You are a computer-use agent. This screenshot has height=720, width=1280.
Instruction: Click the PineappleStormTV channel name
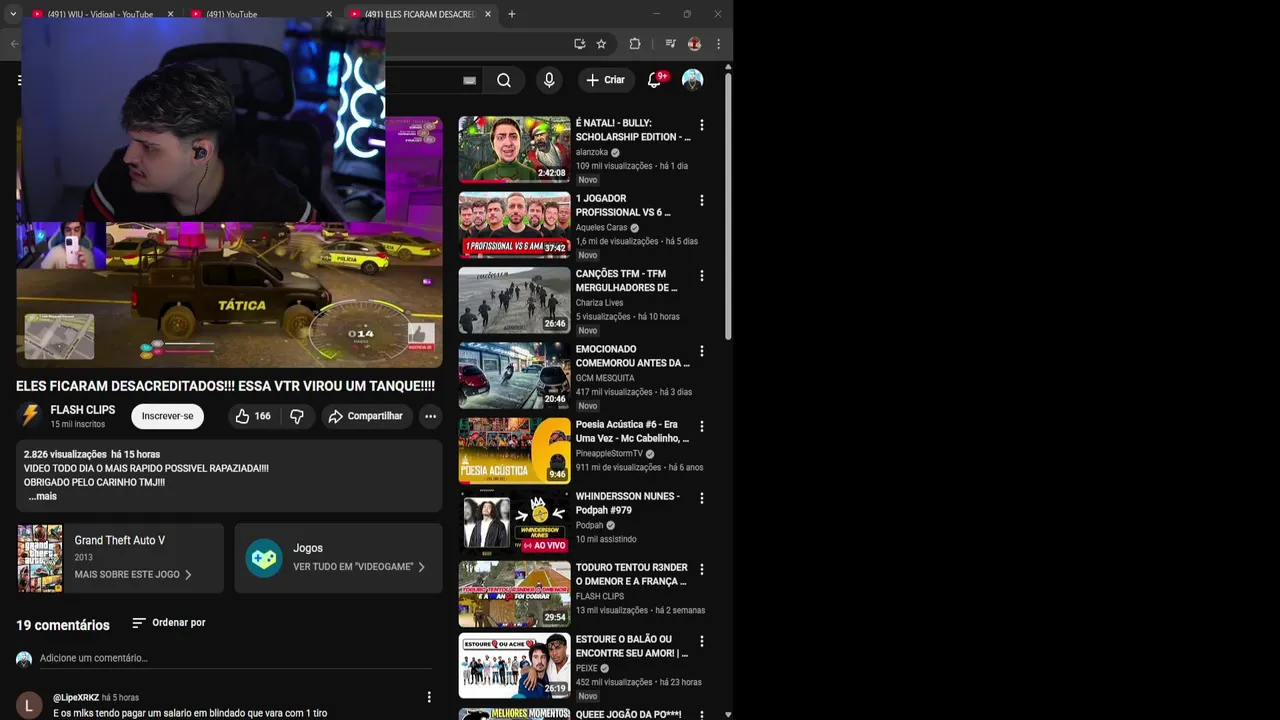pos(609,454)
